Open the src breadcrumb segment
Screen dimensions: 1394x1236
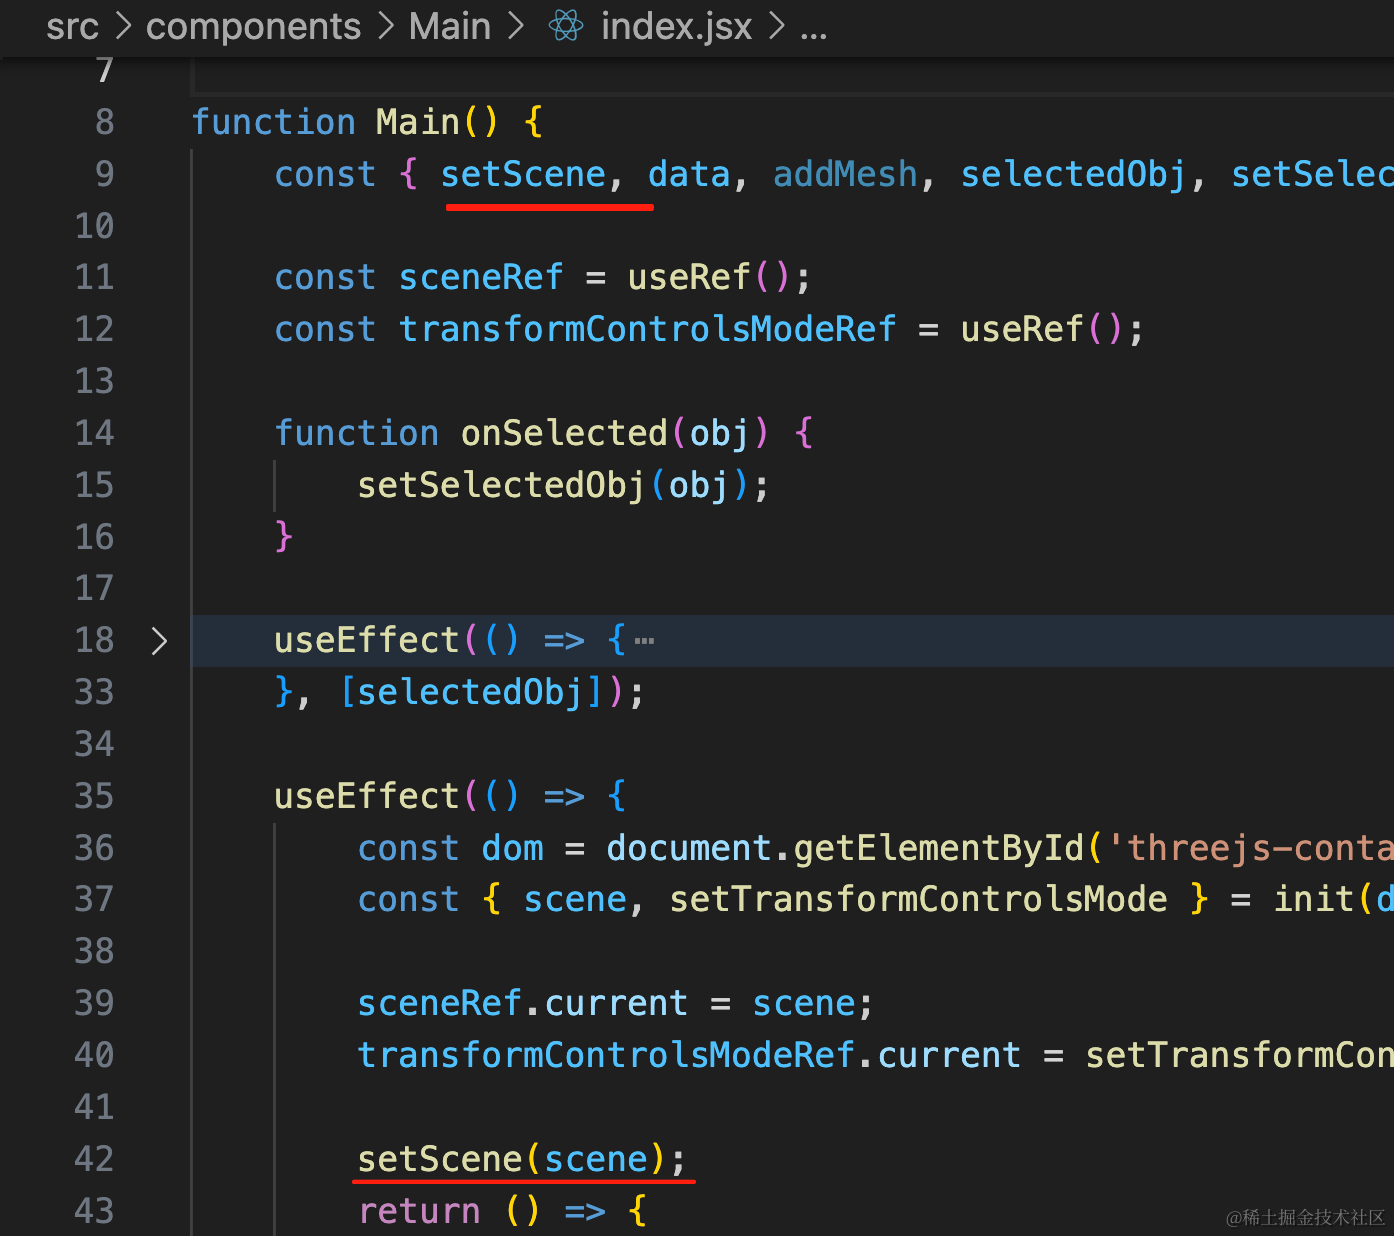(72, 26)
